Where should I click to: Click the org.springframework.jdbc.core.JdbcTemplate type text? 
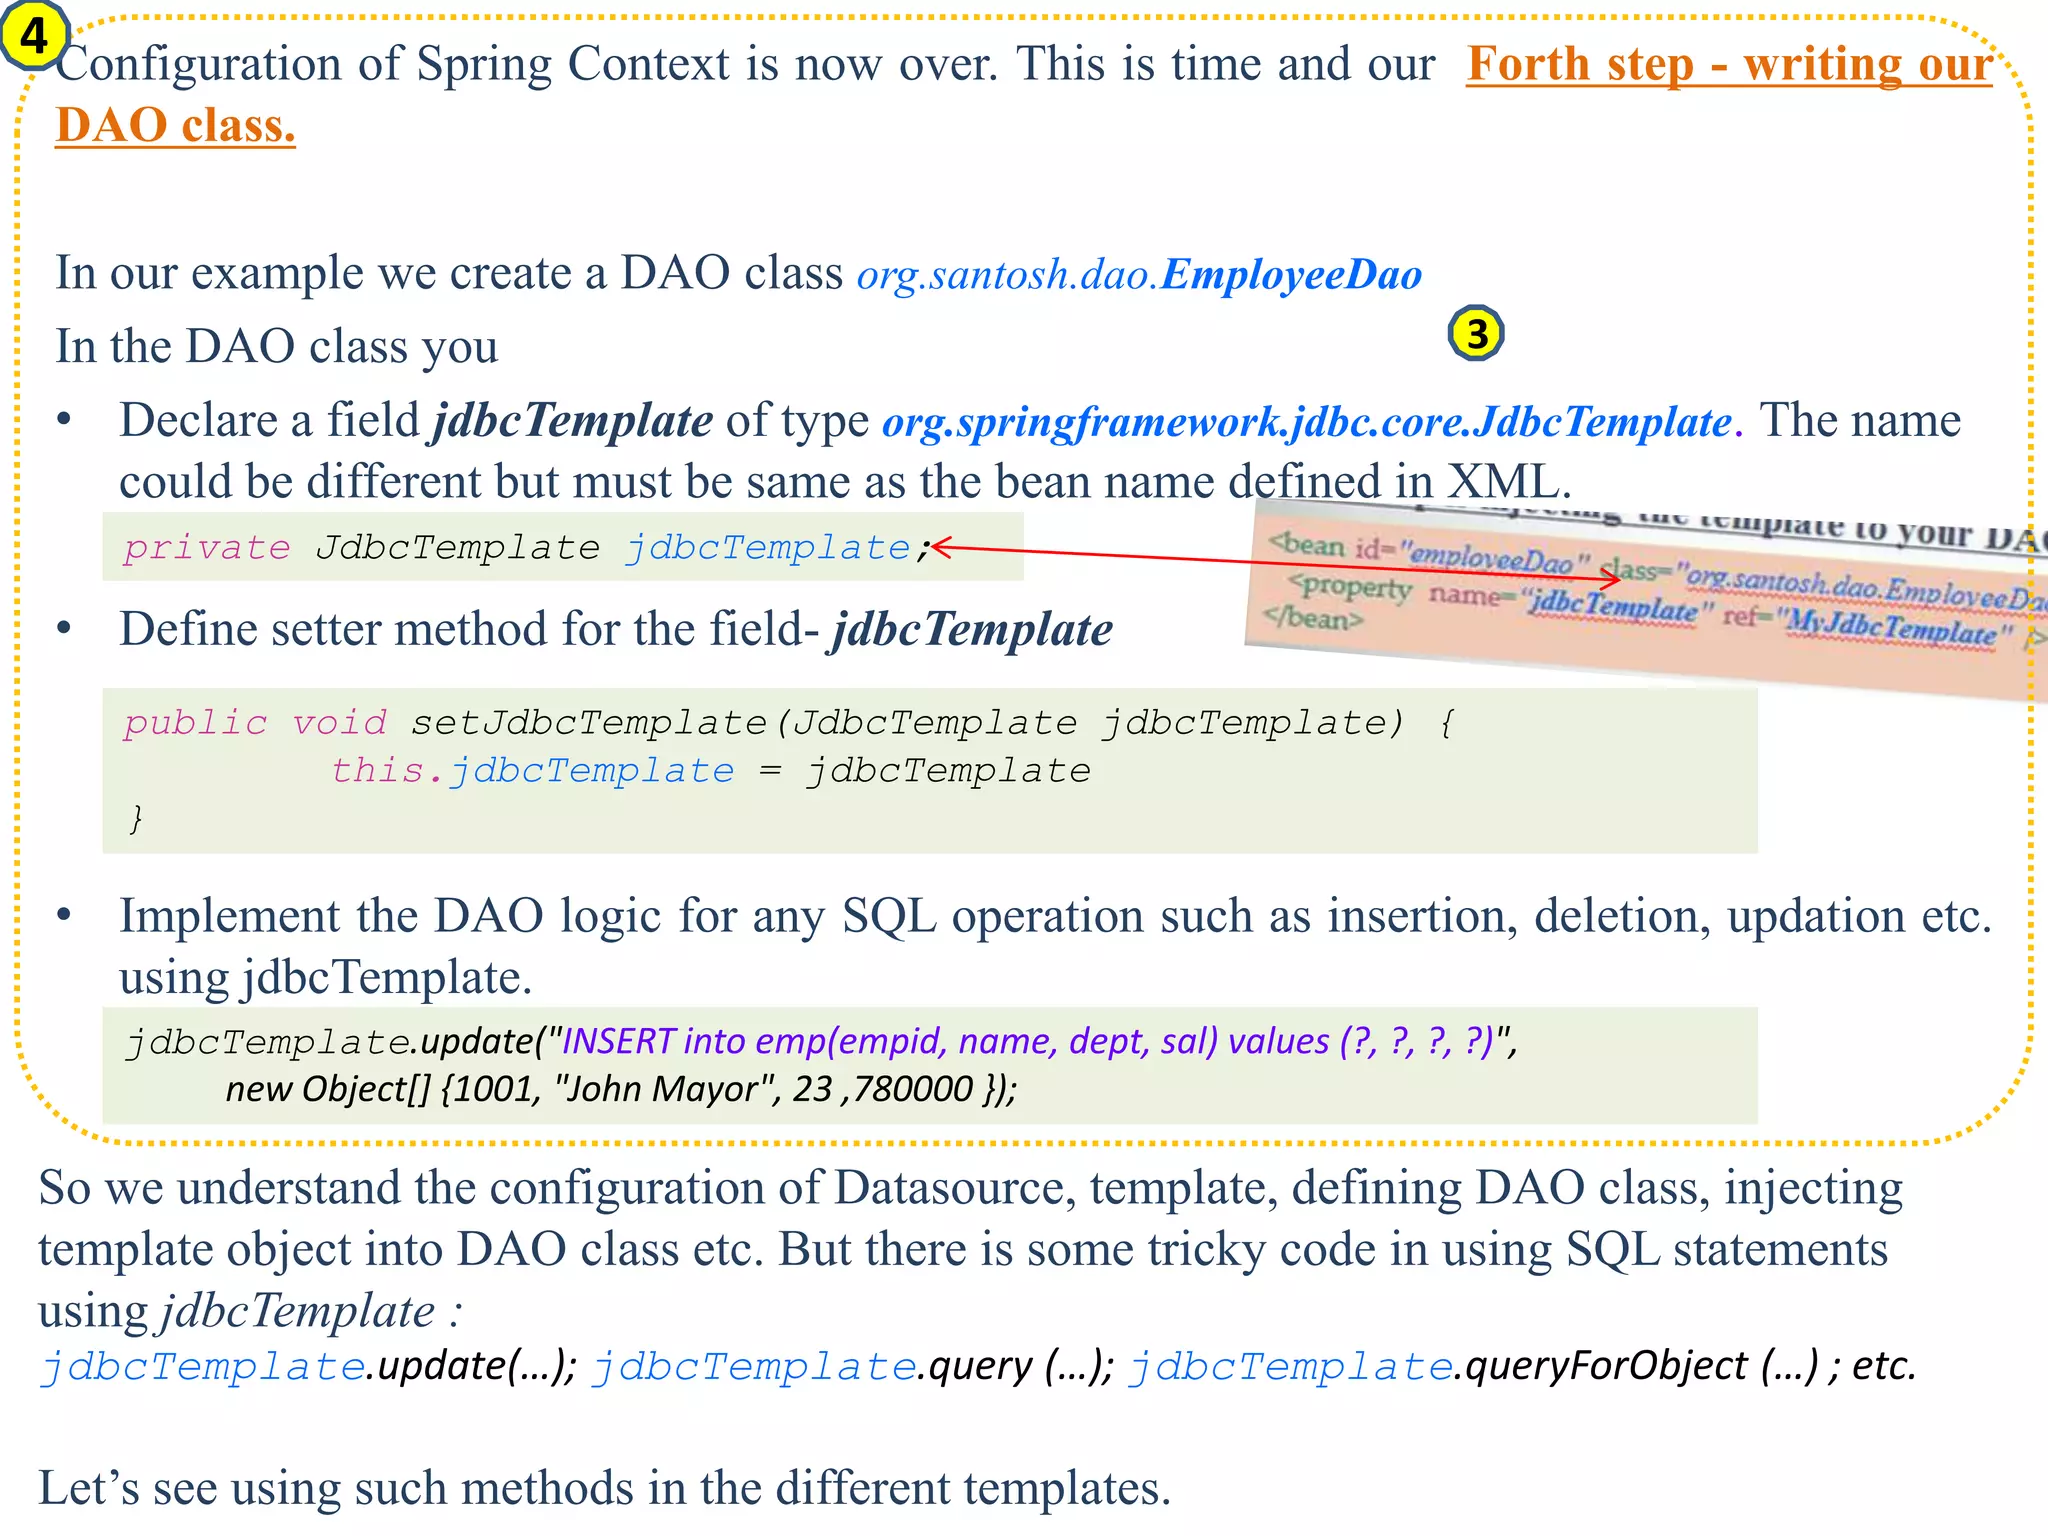pos(1307,422)
